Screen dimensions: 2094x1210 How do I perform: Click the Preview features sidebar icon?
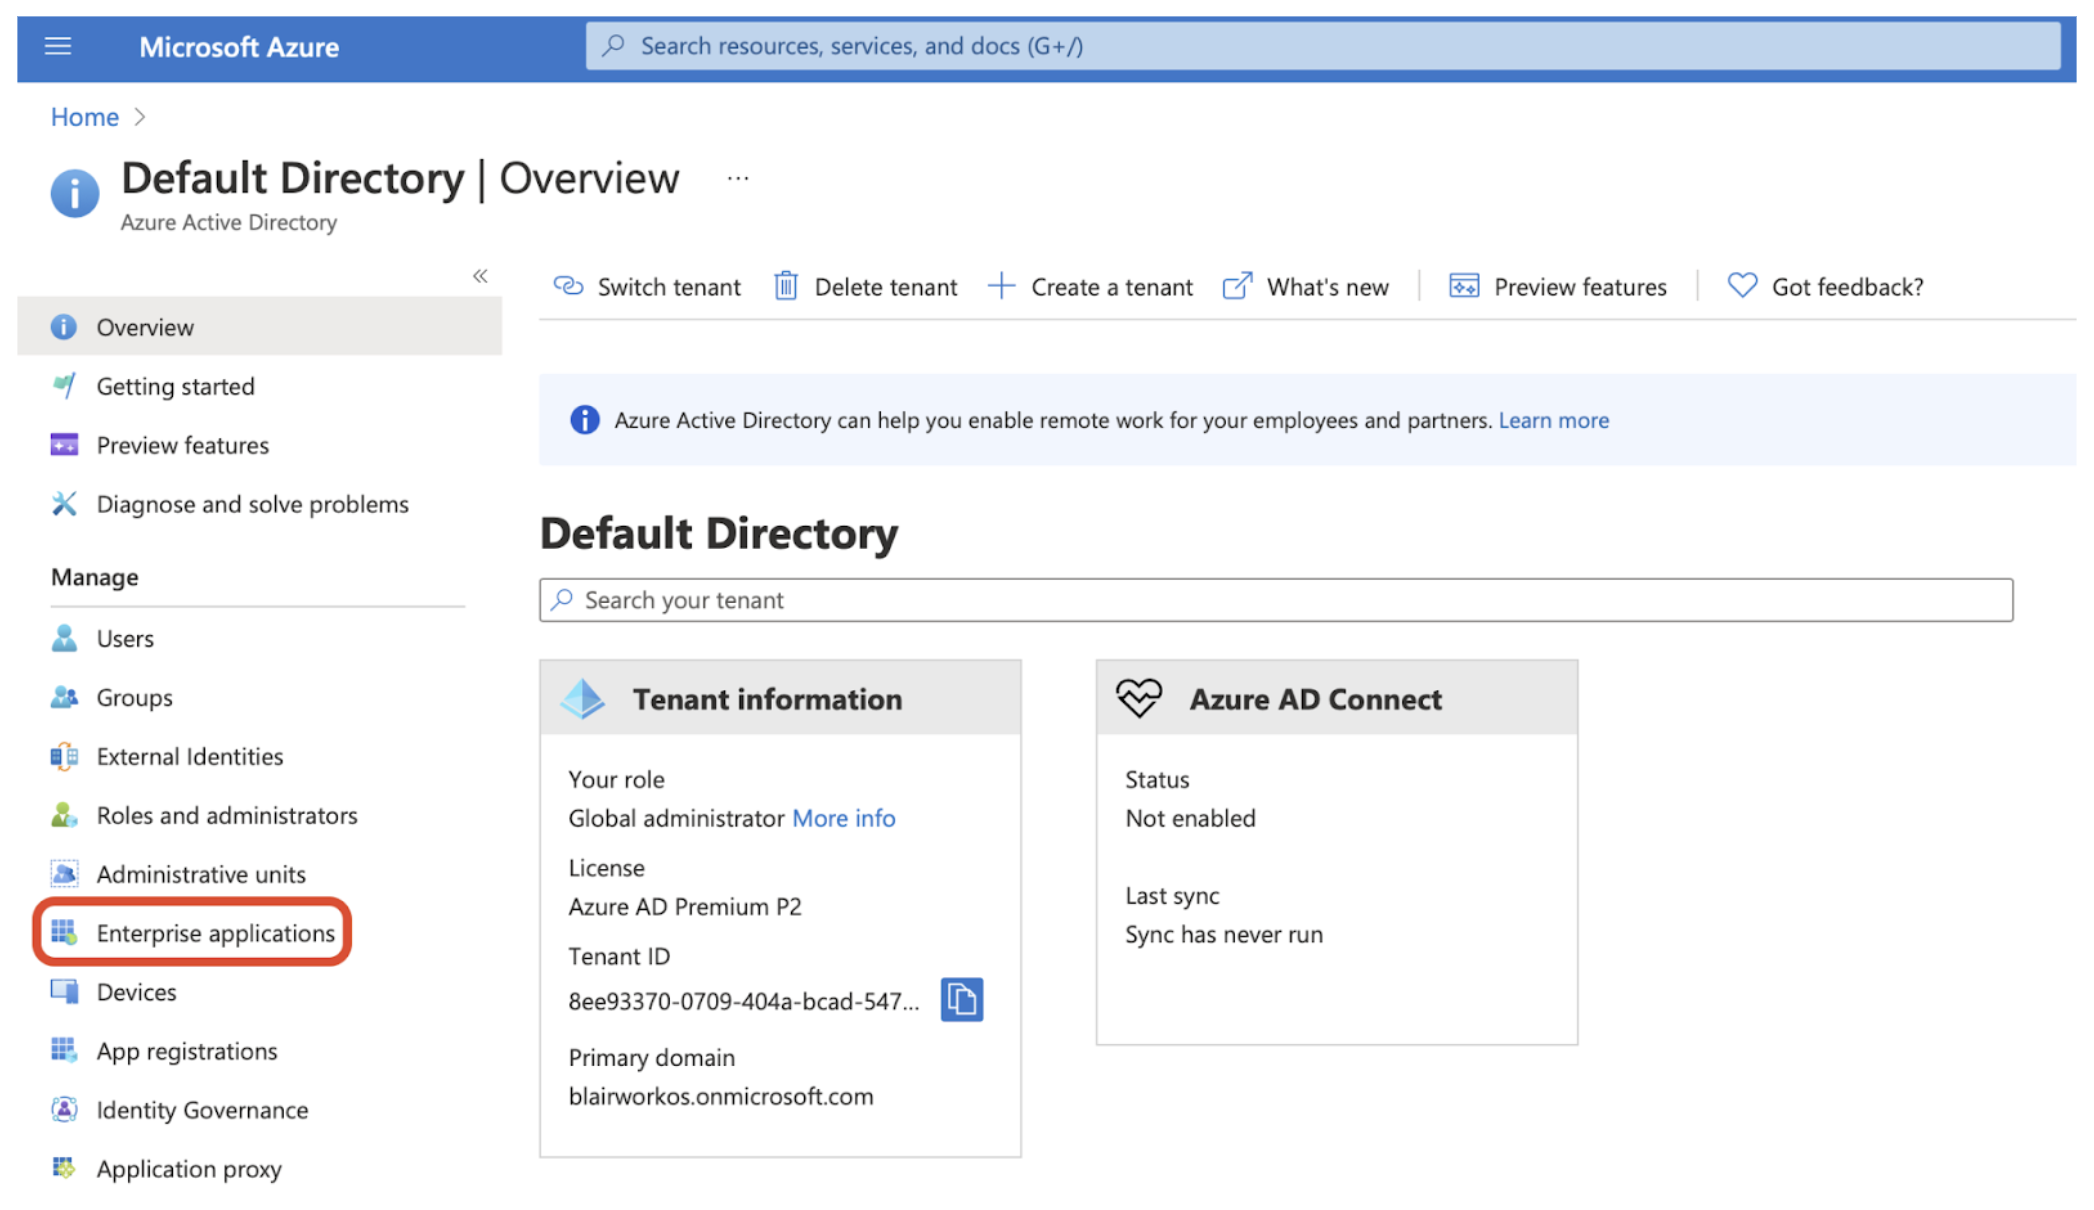pos(64,445)
